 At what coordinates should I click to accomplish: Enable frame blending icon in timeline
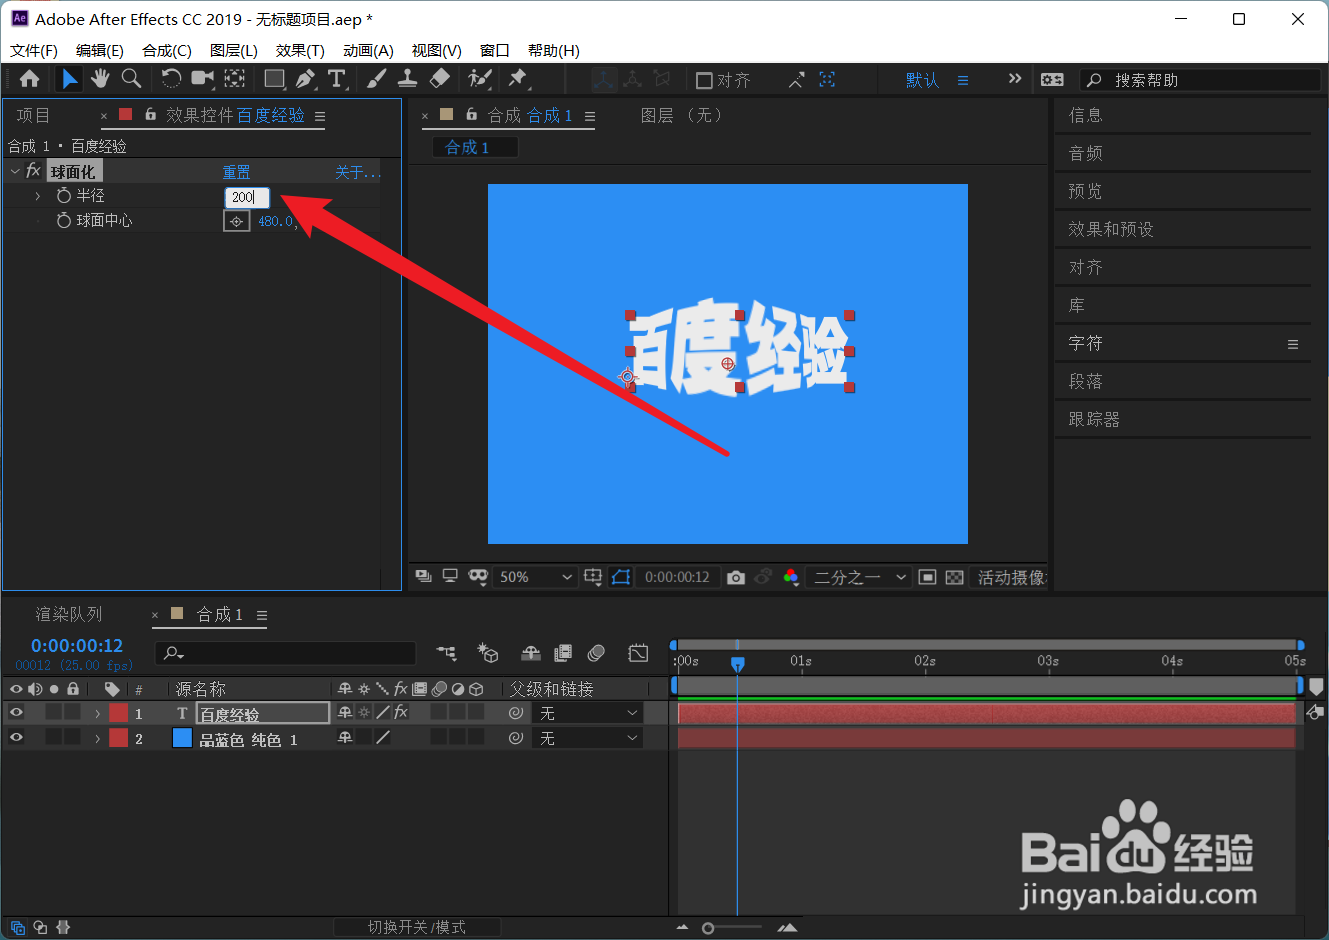point(563,653)
